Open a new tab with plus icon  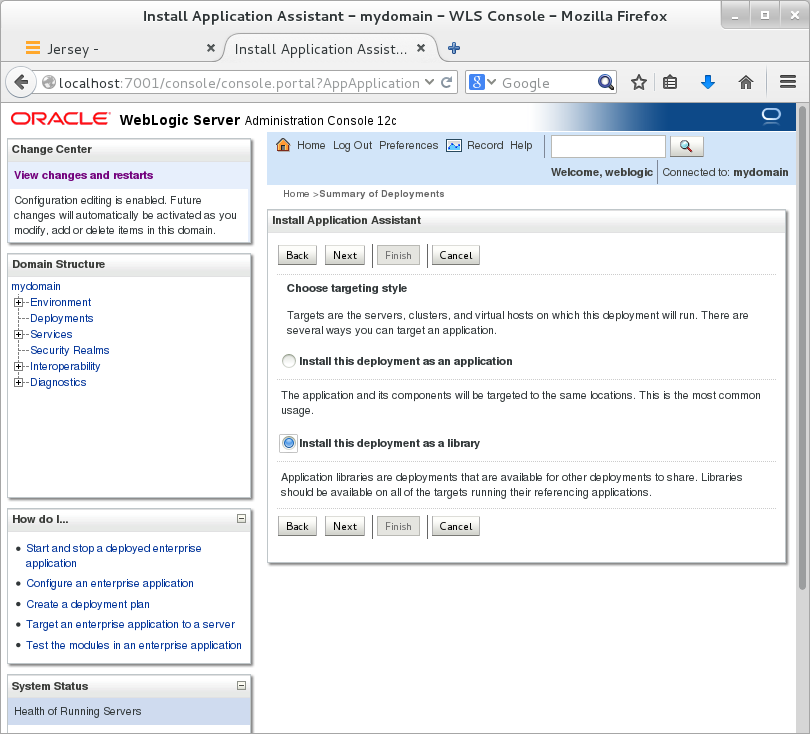tap(454, 48)
